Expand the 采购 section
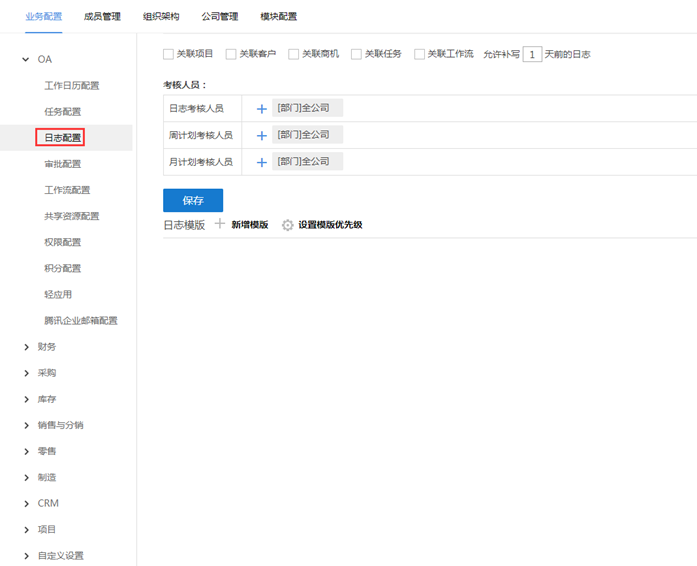697x566 pixels. 26,373
